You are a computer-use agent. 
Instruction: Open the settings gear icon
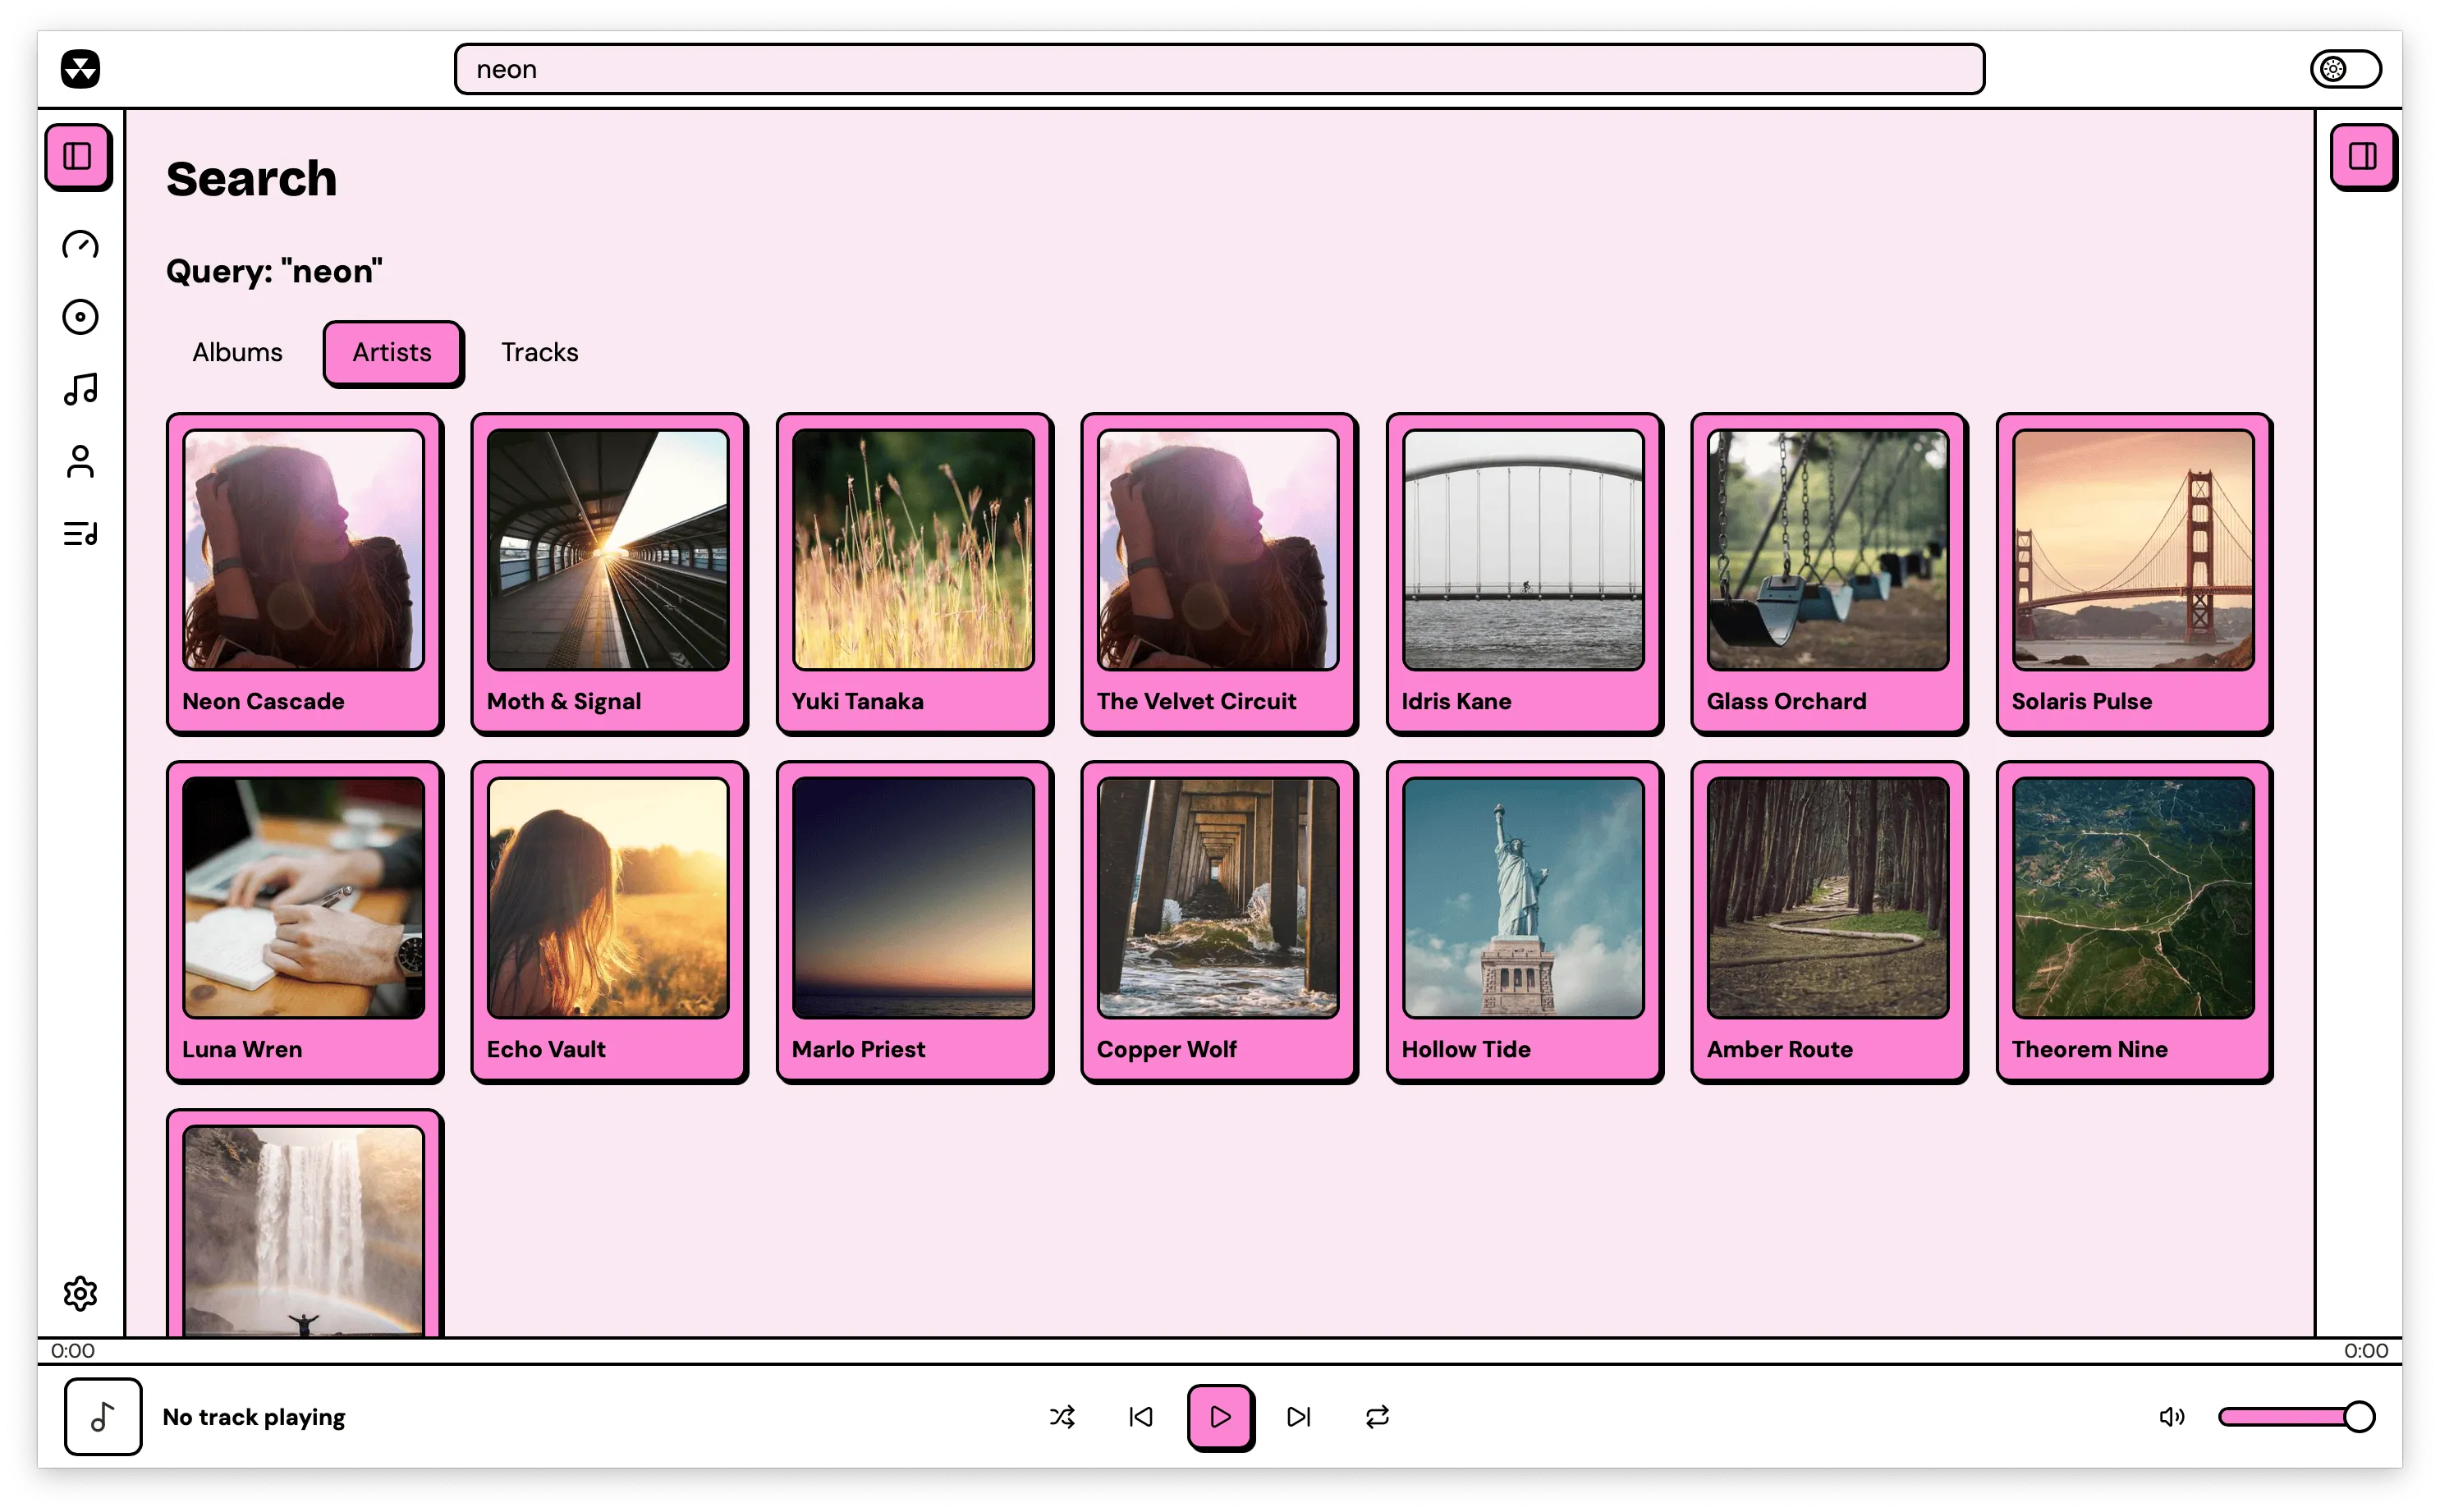click(80, 1293)
